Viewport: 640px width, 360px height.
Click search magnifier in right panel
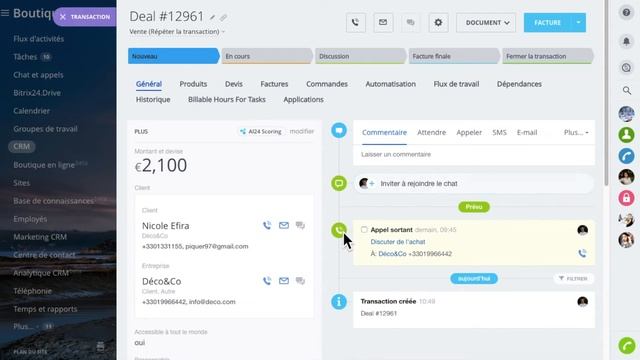click(x=627, y=90)
